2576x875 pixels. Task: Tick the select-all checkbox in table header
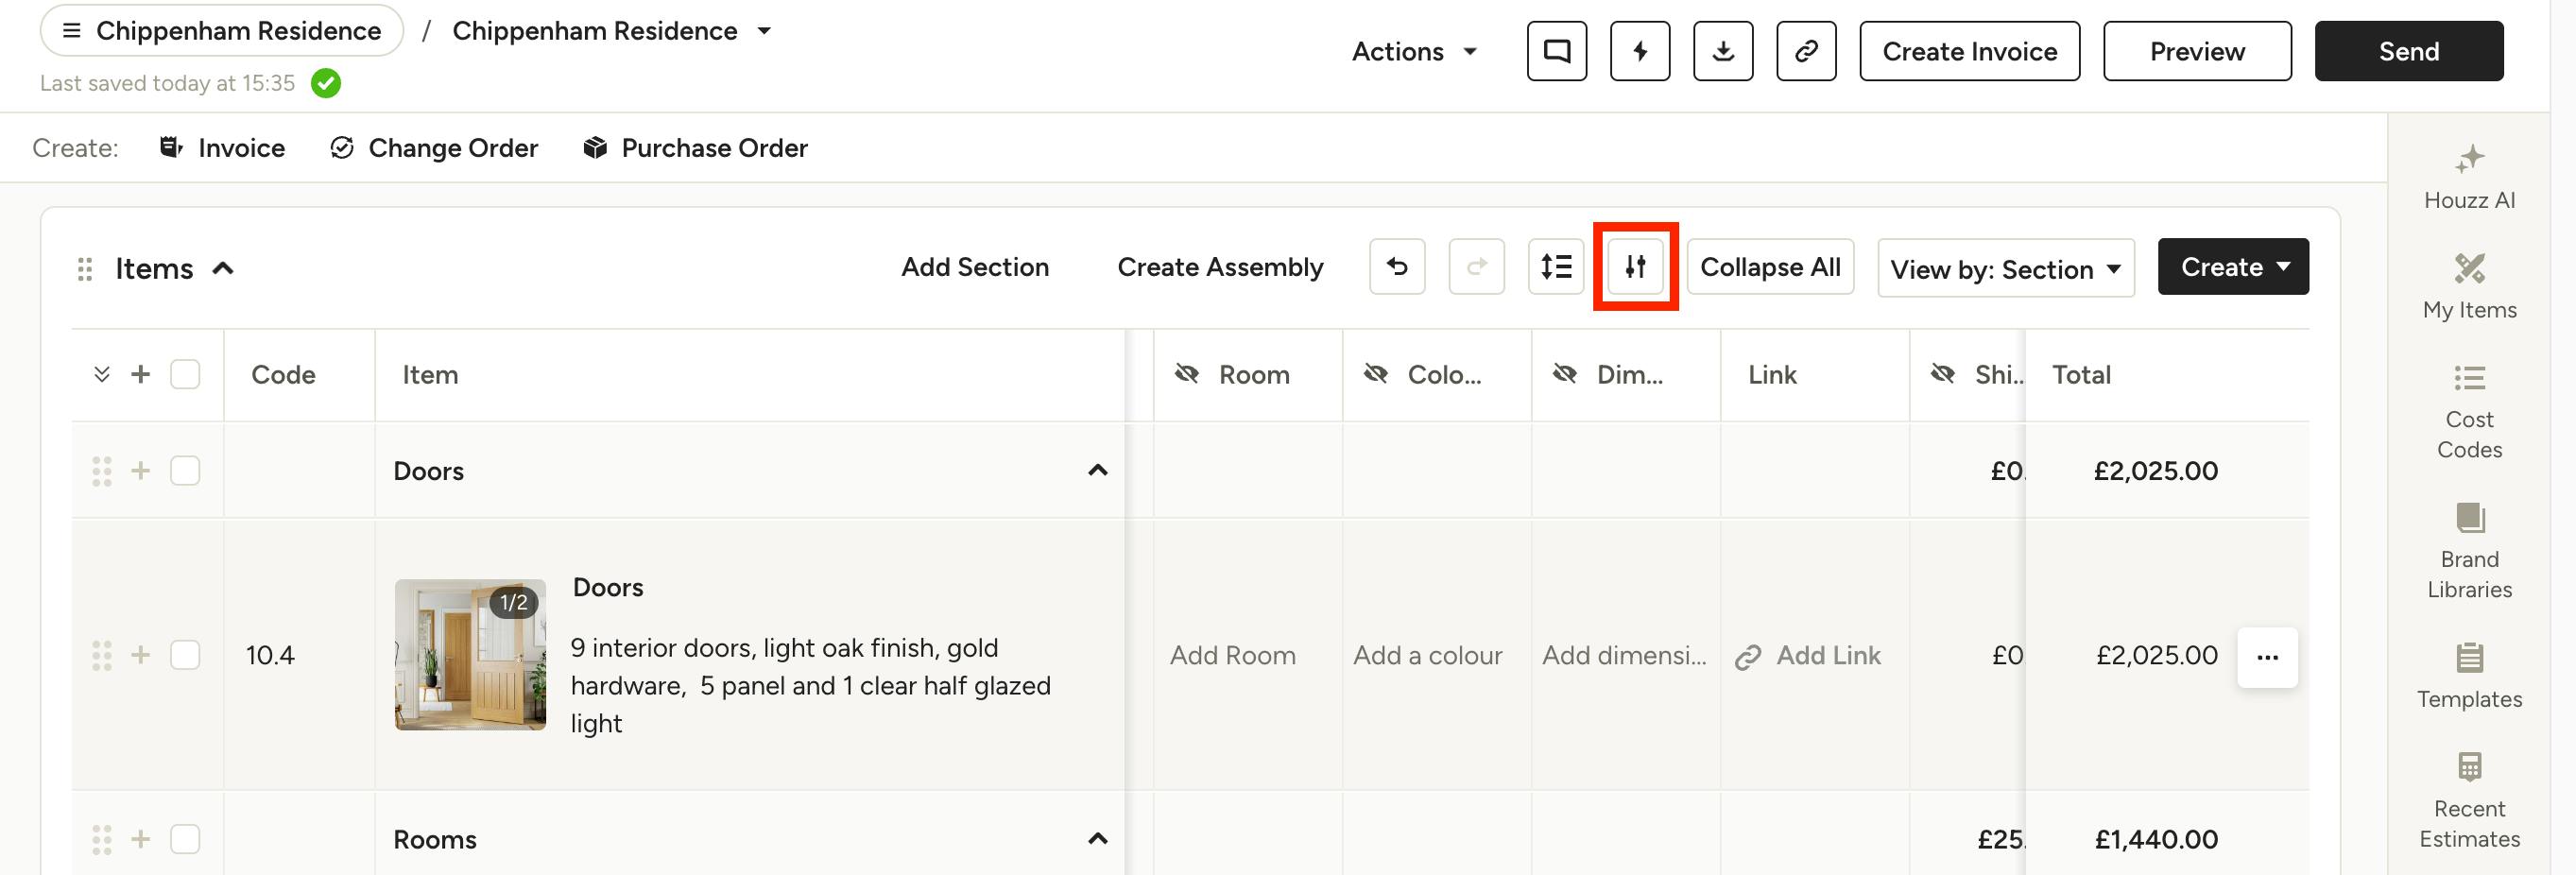185,374
